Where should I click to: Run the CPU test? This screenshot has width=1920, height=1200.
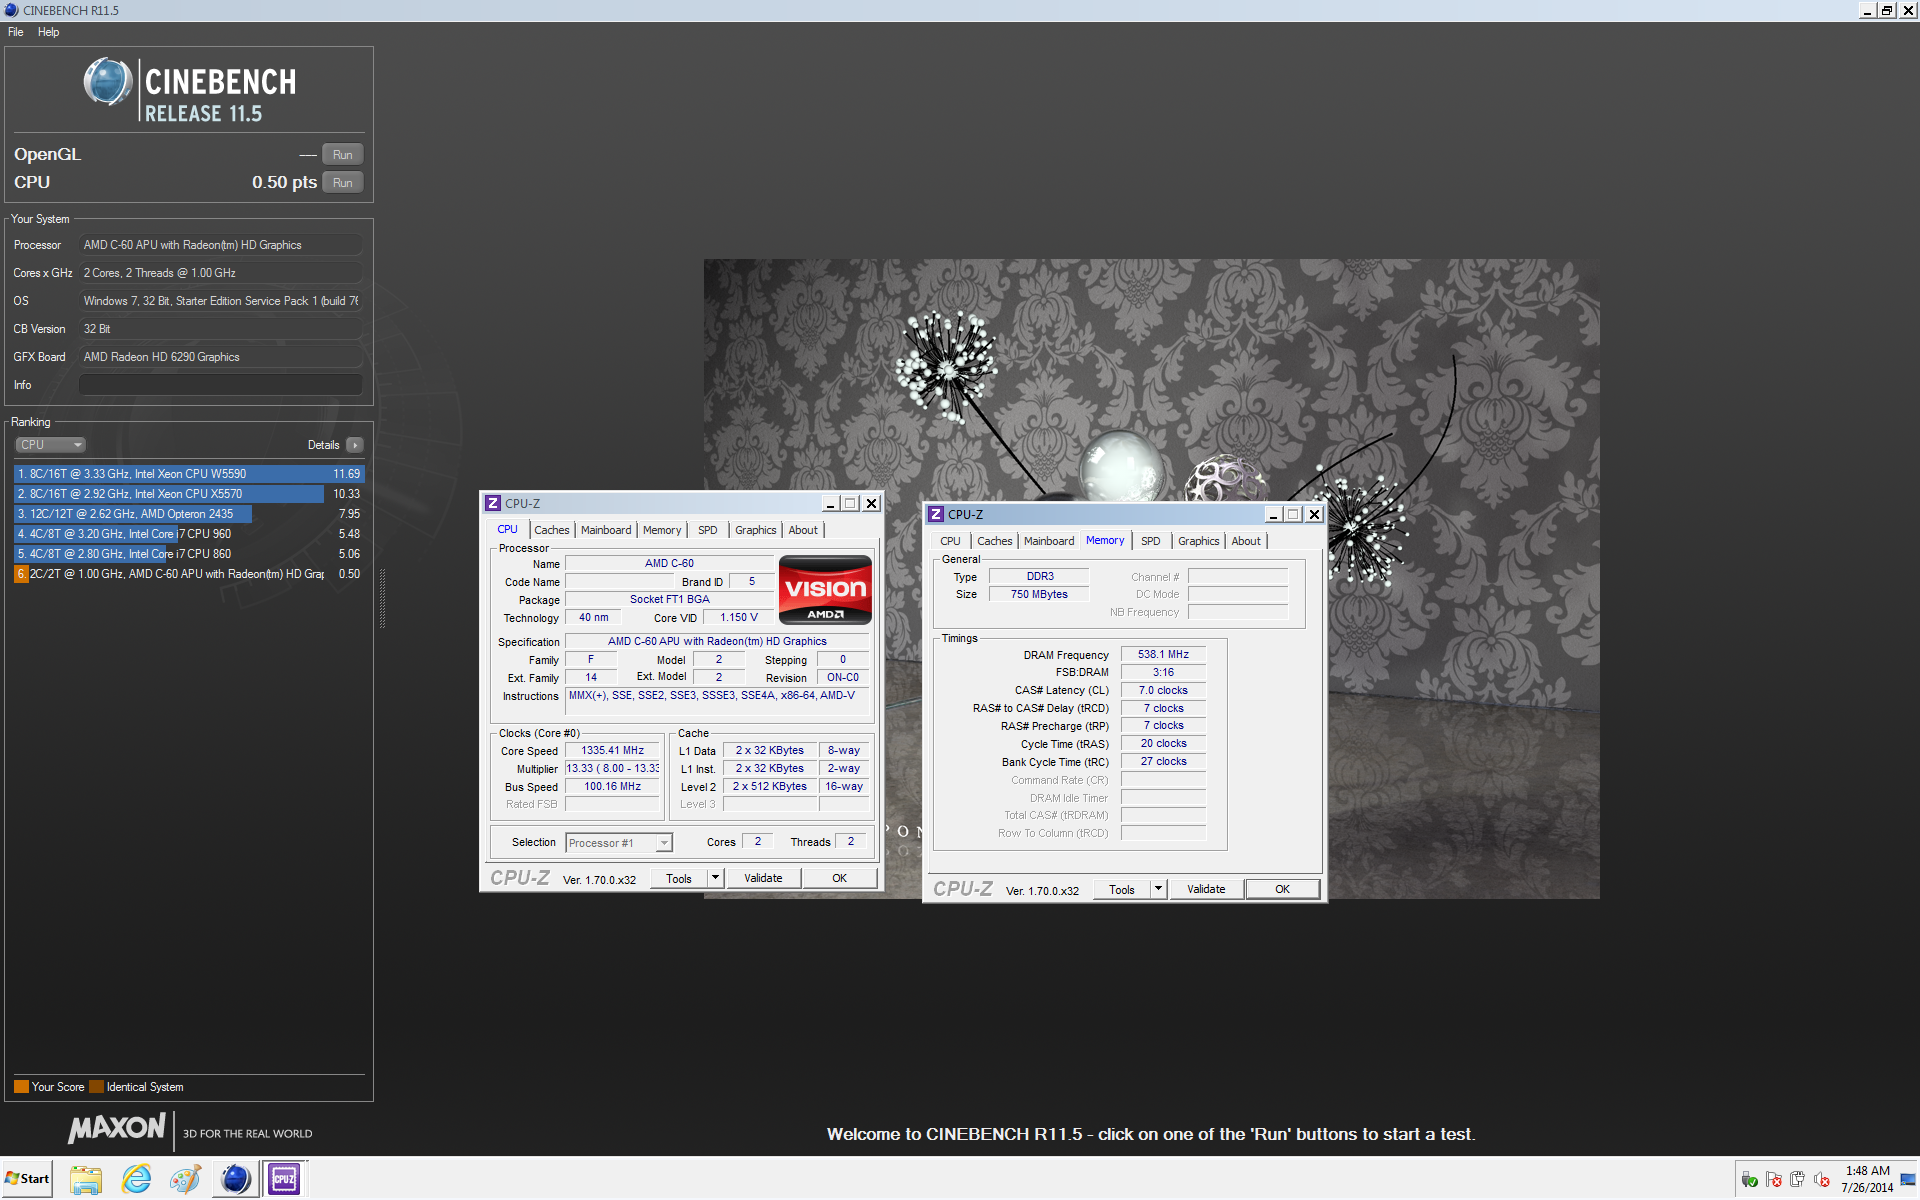pos(342,183)
